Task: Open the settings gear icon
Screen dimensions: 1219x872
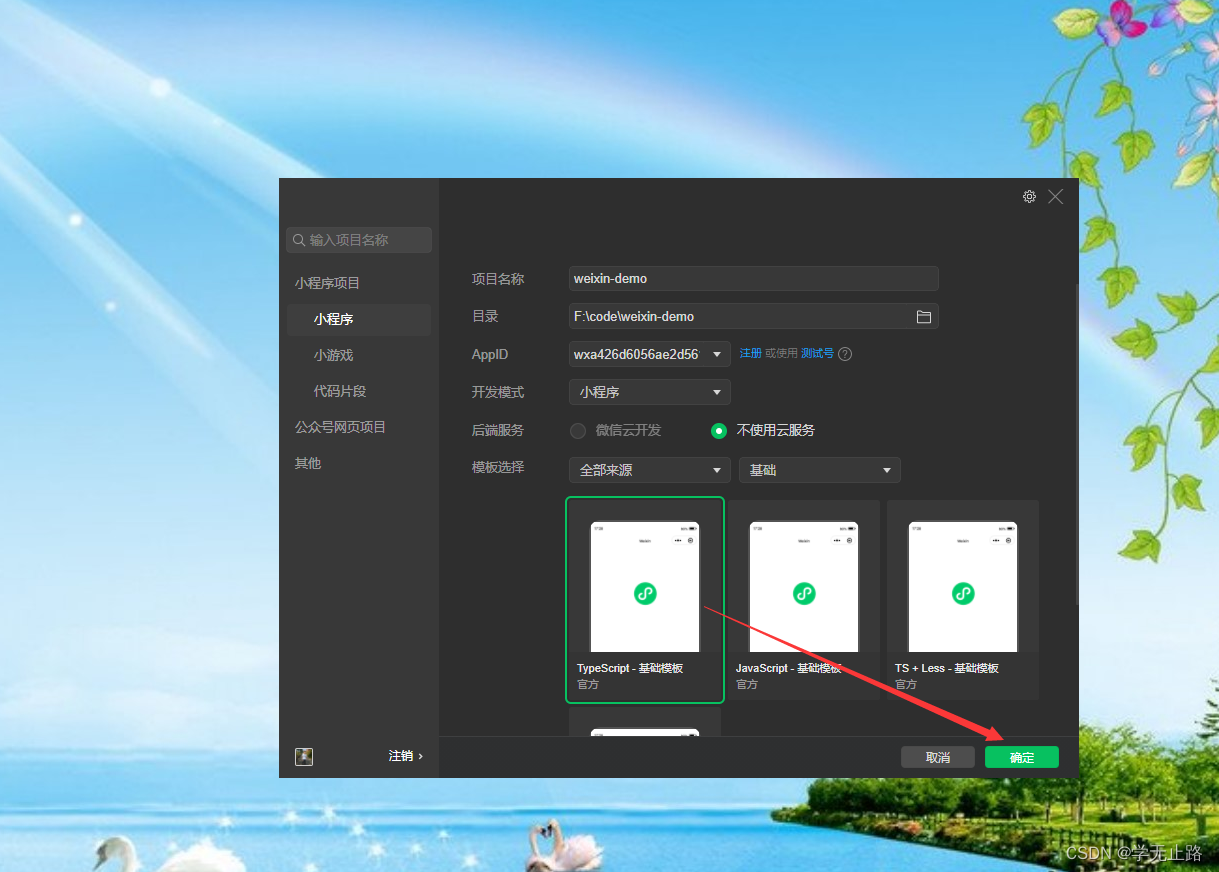Action: tap(1029, 197)
